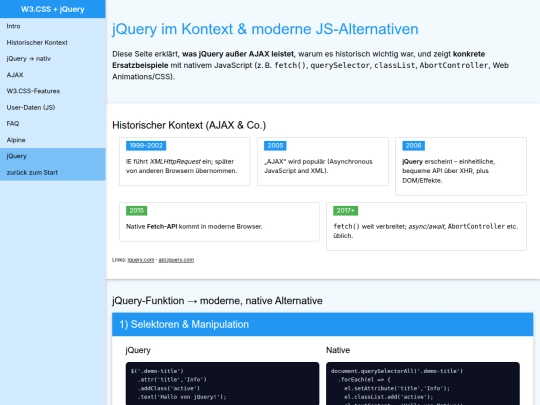The width and height of the screenshot is (540, 405).
Task: Click the 1999–2002 timeline tag
Action: click(x=146, y=146)
